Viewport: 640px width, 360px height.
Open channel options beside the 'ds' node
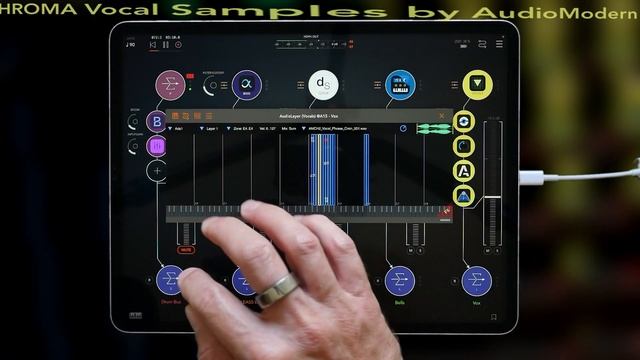pos(301,85)
